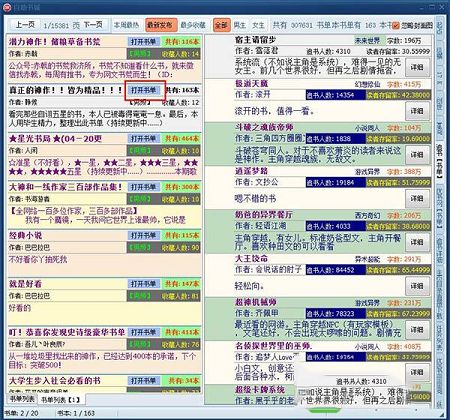Open the 【网页】 link of 大神和一线作家 list
This screenshot has height=420, width=450.
[x=140, y=199]
